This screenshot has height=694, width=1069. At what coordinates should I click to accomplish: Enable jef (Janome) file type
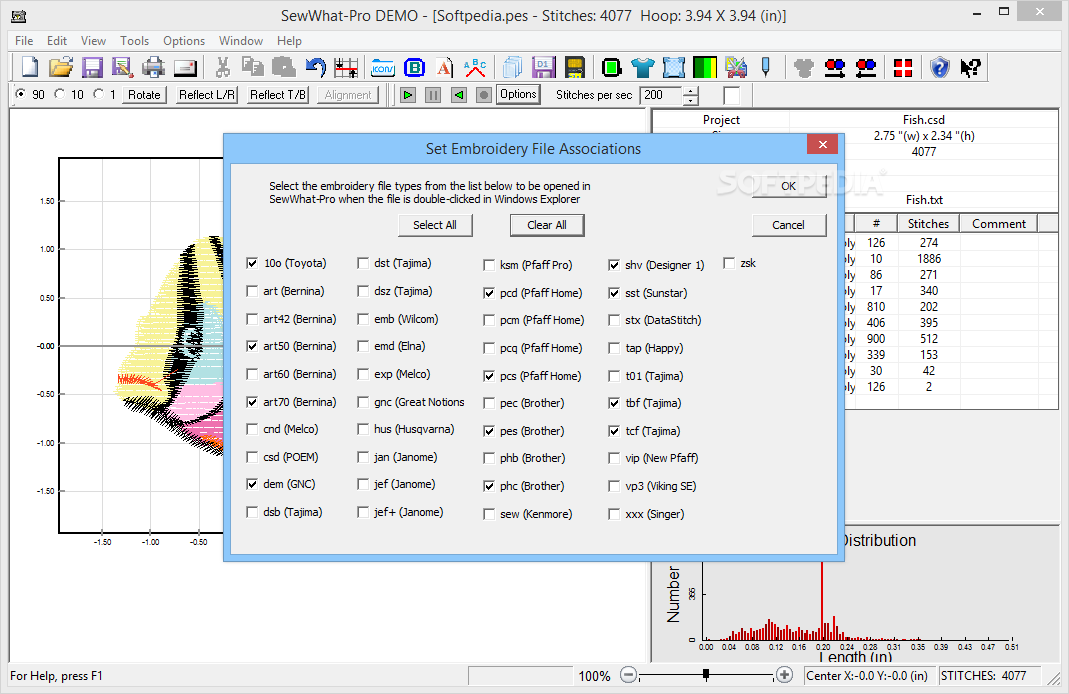point(363,484)
